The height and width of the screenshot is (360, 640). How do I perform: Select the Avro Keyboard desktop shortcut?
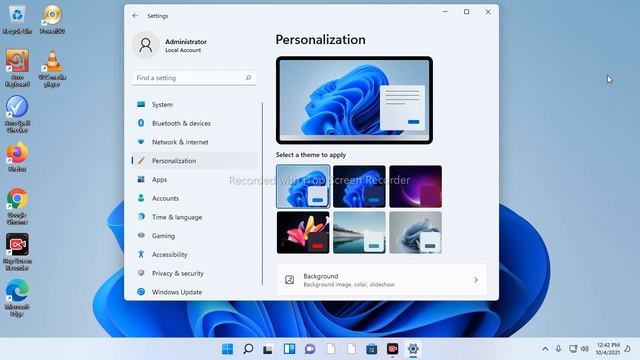point(17,68)
